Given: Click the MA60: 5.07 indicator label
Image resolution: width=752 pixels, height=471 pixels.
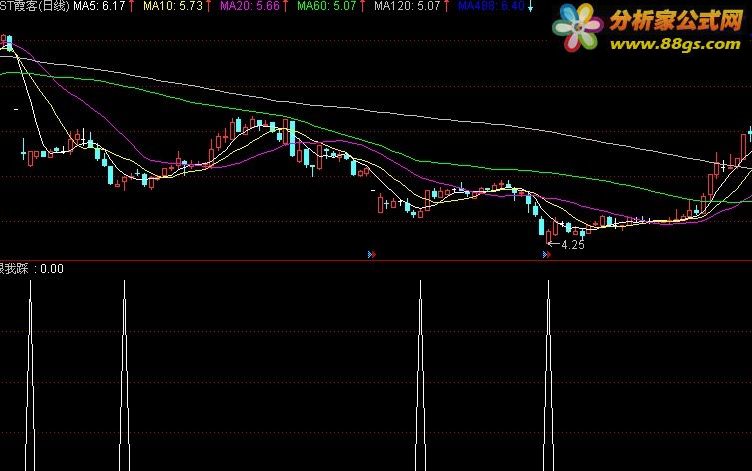Looking at the screenshot, I should tap(327, 6).
